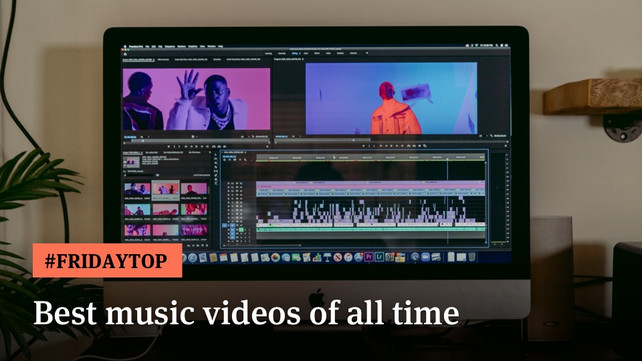Screen dimensions: 642x361
Task: Toggle the blue source patching track box
Action: (x=224, y=225)
